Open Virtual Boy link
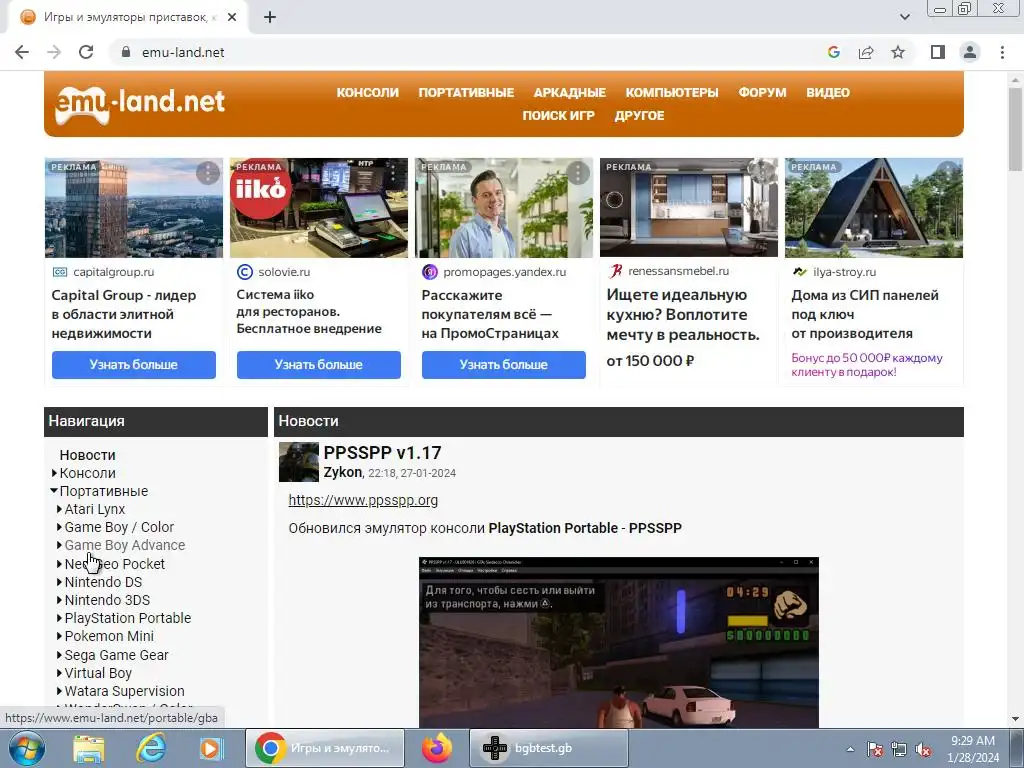The height and width of the screenshot is (768, 1024). coord(98,673)
